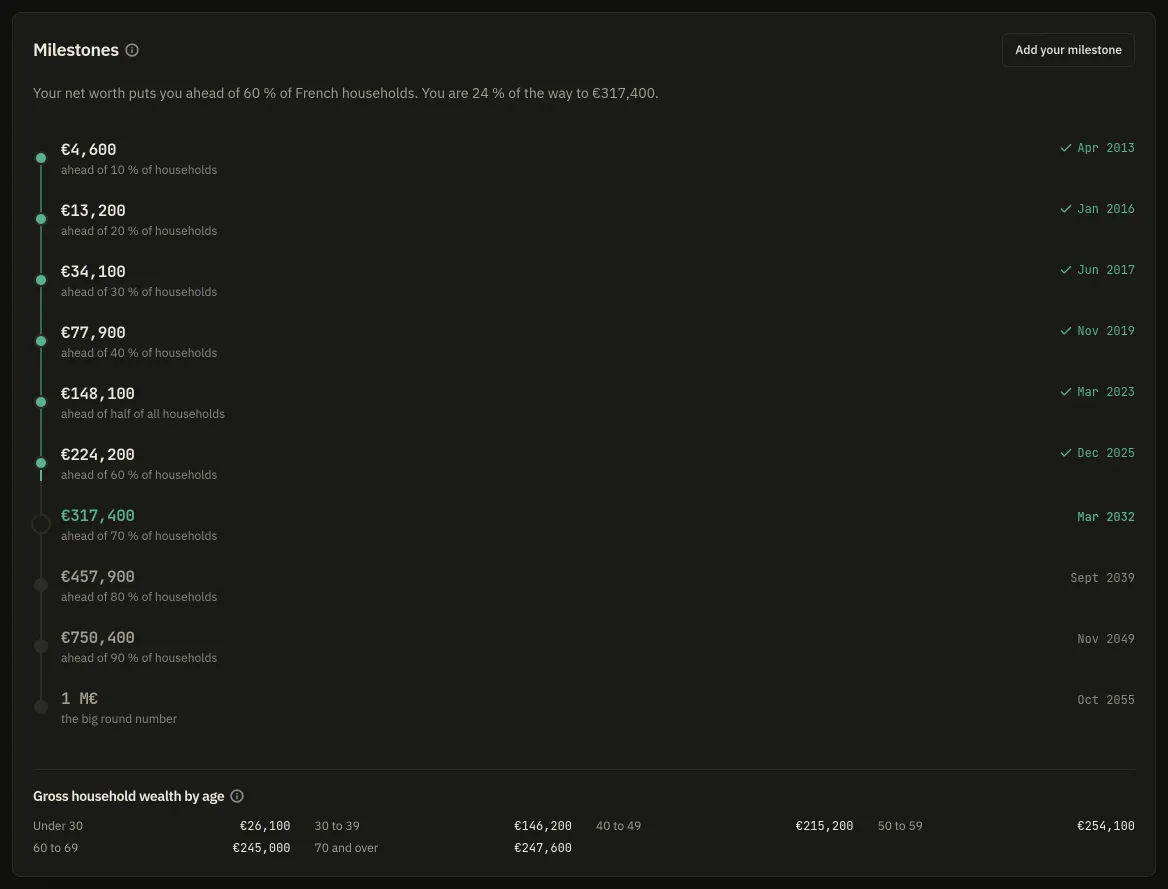Click the checkmark next to Mar 2023
The image size is (1168, 889).
[1065, 392]
